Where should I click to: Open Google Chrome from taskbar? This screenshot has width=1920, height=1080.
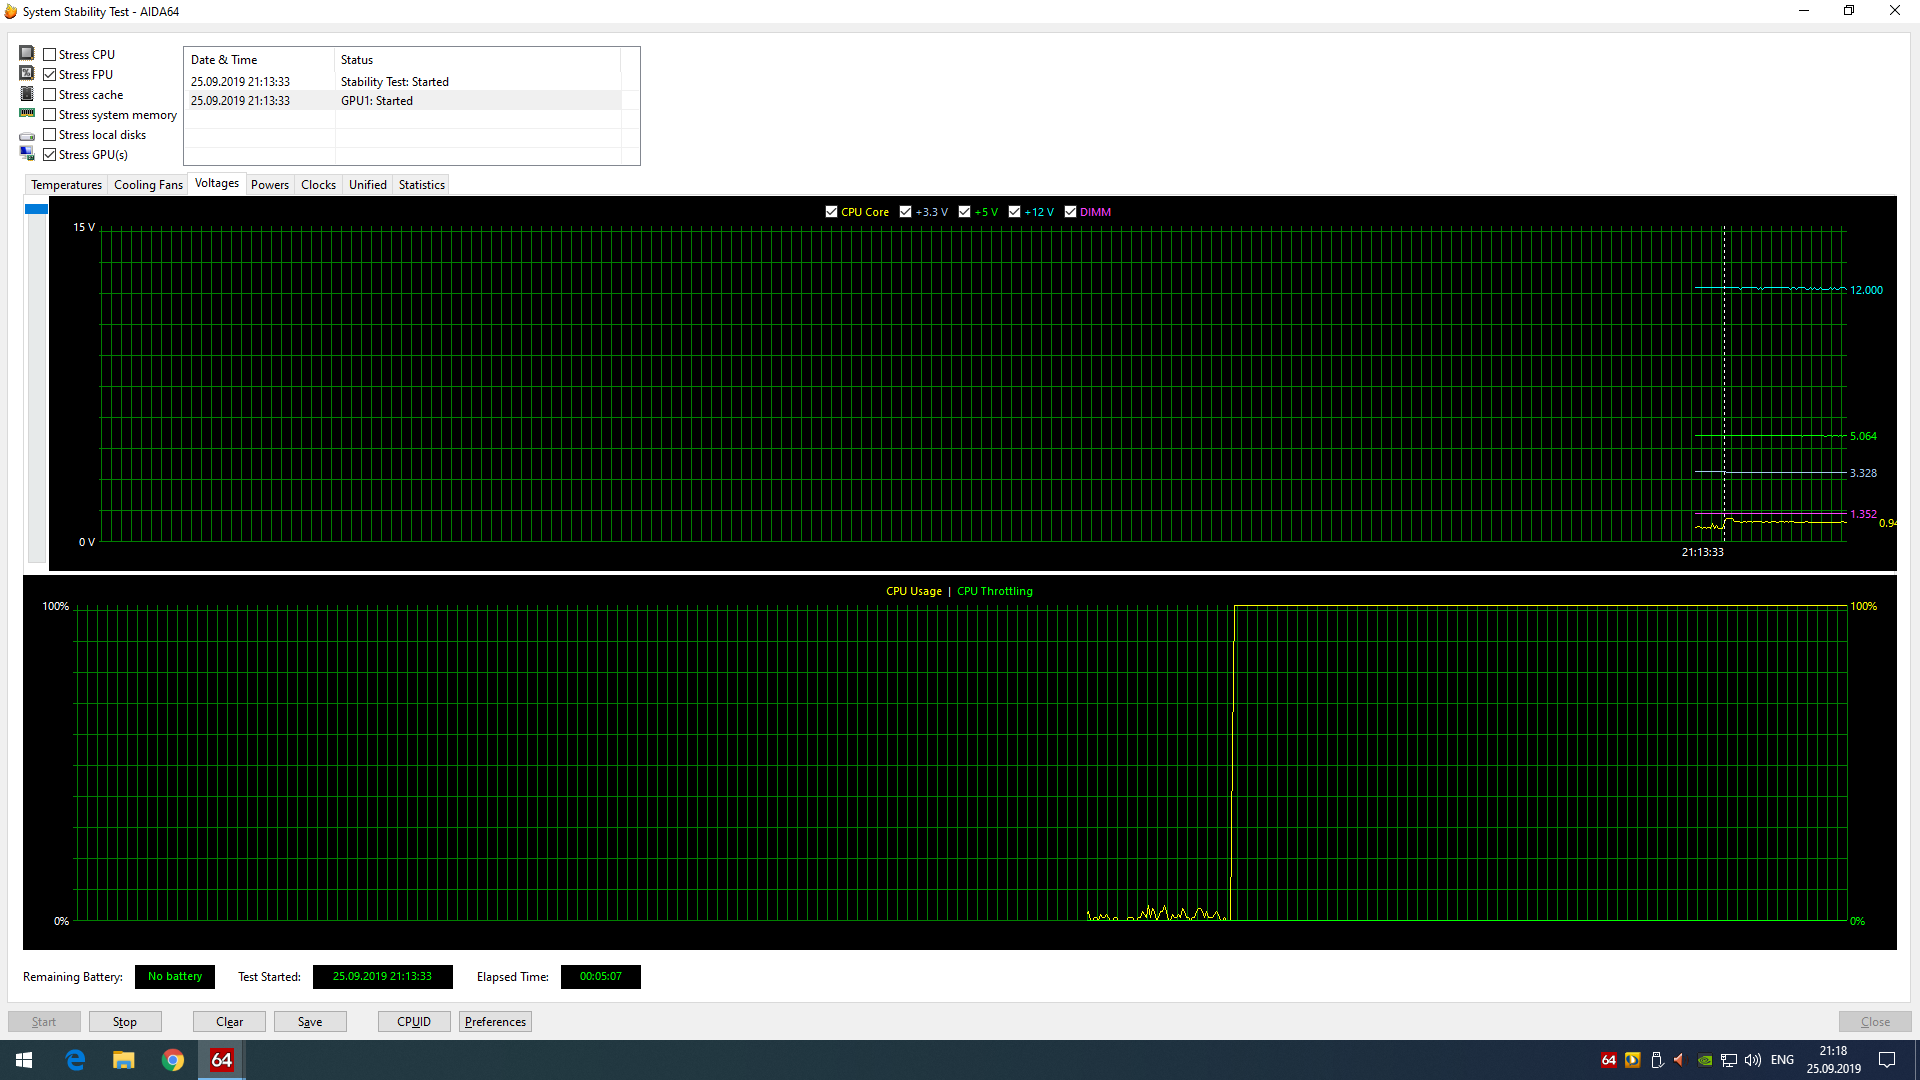point(173,1060)
